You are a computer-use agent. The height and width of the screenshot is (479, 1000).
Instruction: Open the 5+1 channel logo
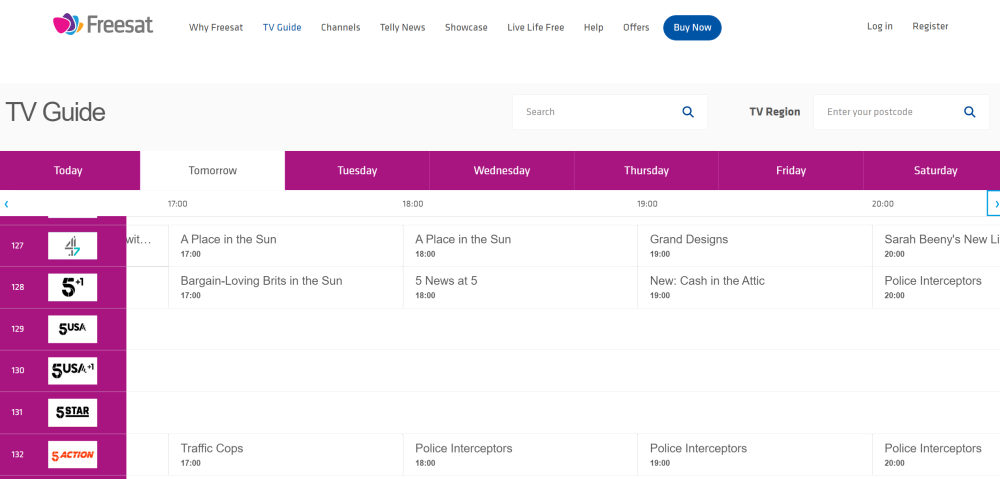pyautogui.click(x=73, y=287)
